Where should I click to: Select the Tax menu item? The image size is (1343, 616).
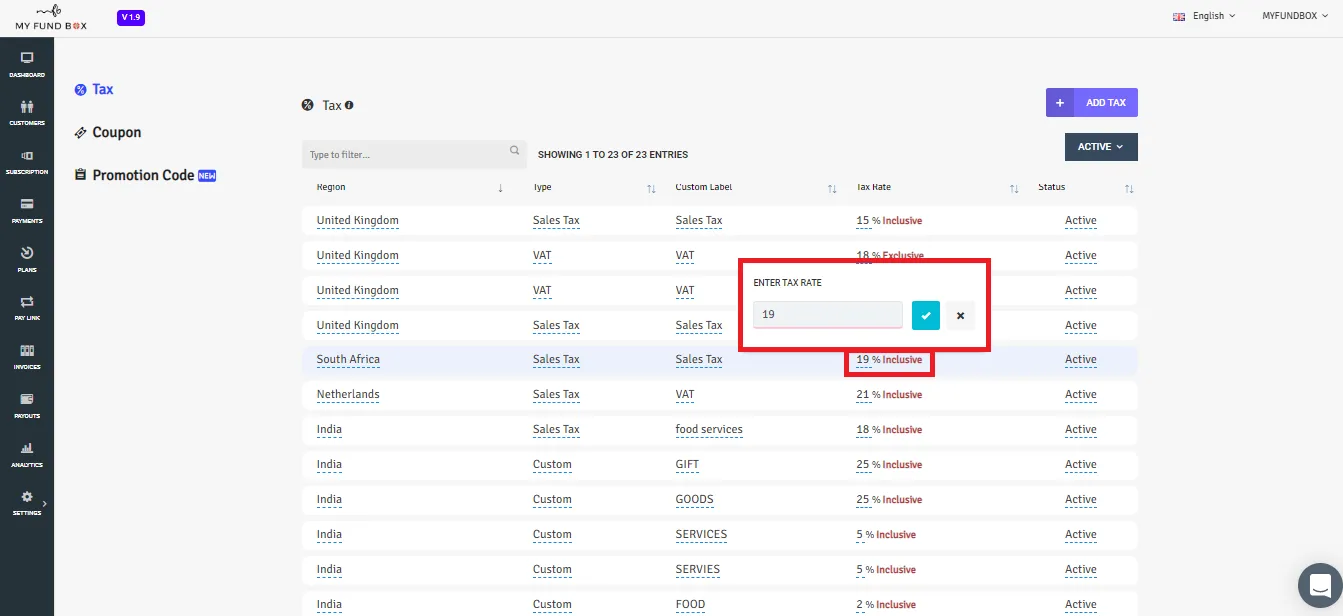coord(94,89)
